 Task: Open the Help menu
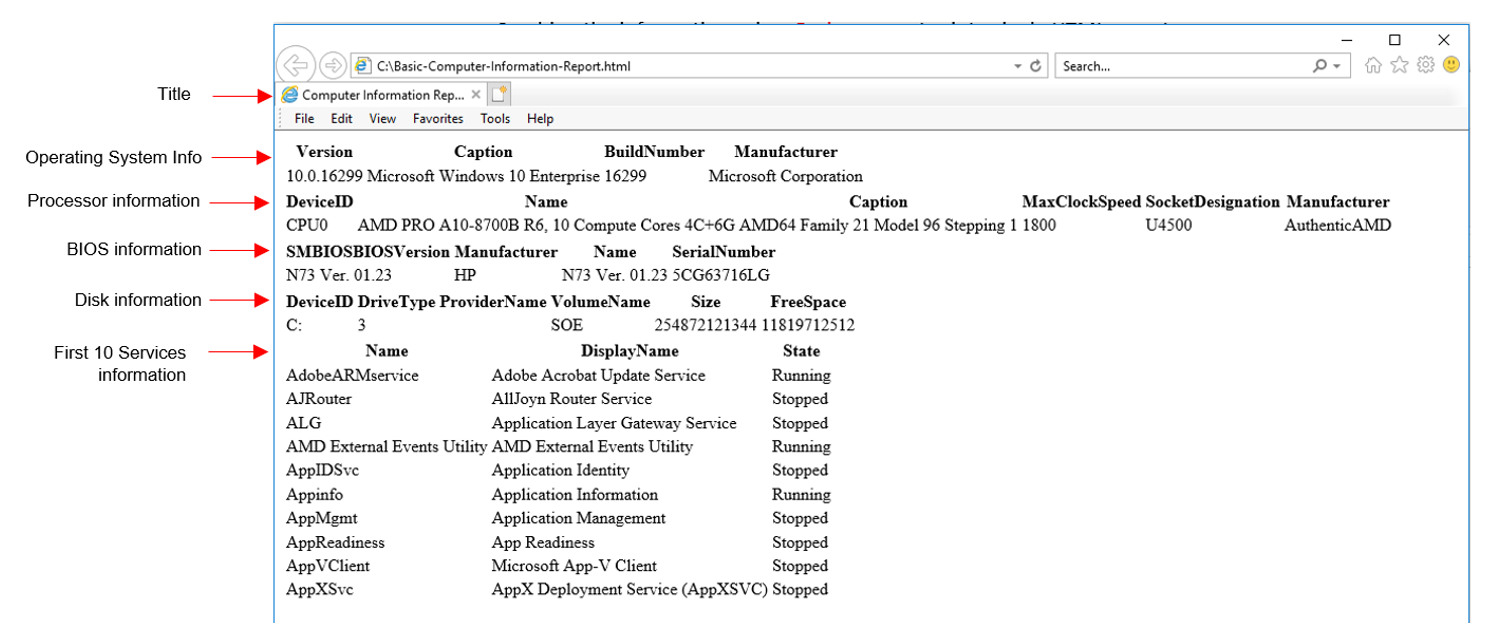[x=540, y=118]
